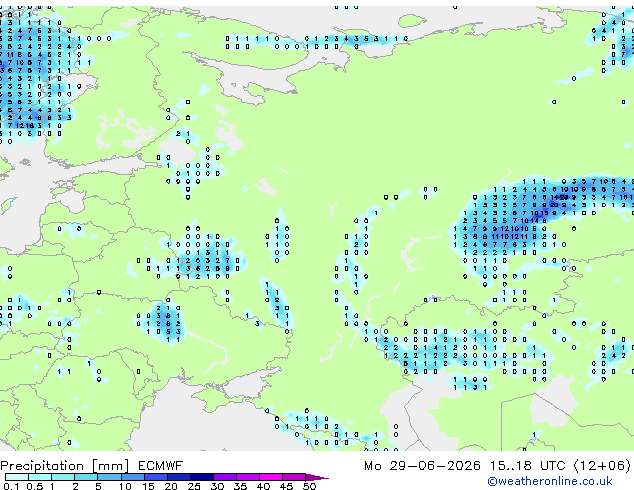The image size is (634, 490).
Task: Click the '15..18 UTC' time range text
Action: (x=527, y=466)
